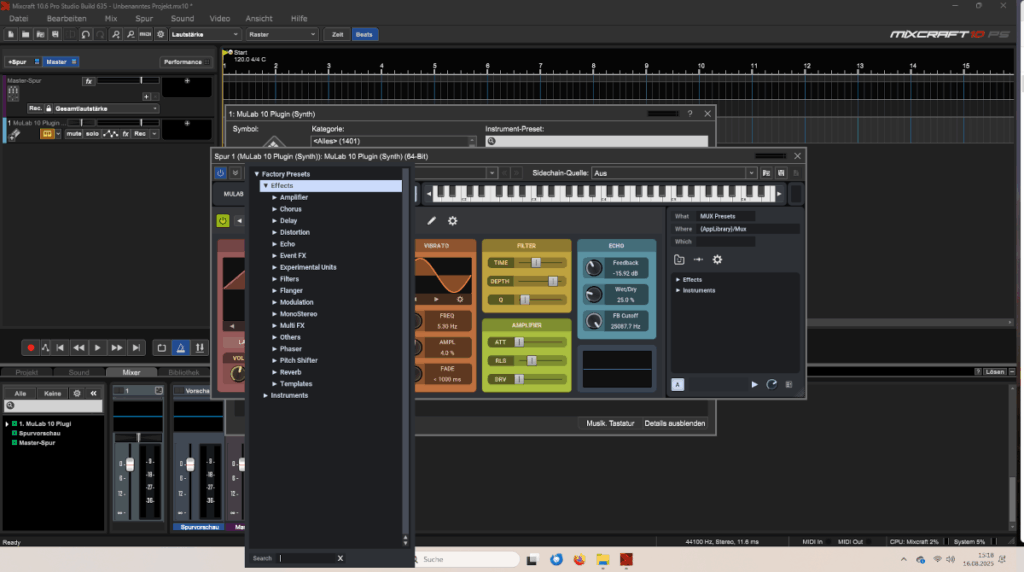Open the Sidechain-Quelle dropdown
Screen dimensions: 1024x572
click(673, 173)
